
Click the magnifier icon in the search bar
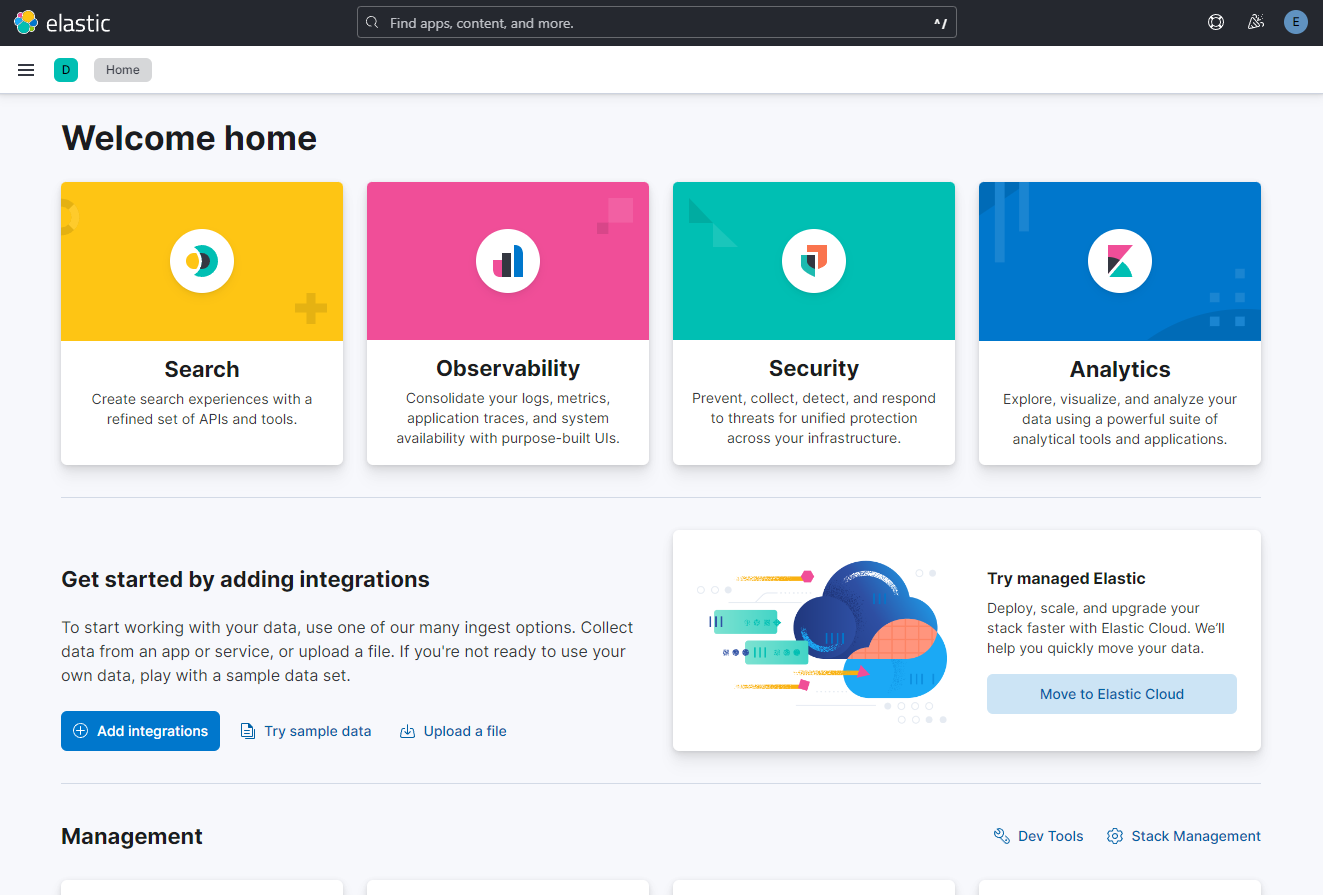pyautogui.click(x=372, y=22)
